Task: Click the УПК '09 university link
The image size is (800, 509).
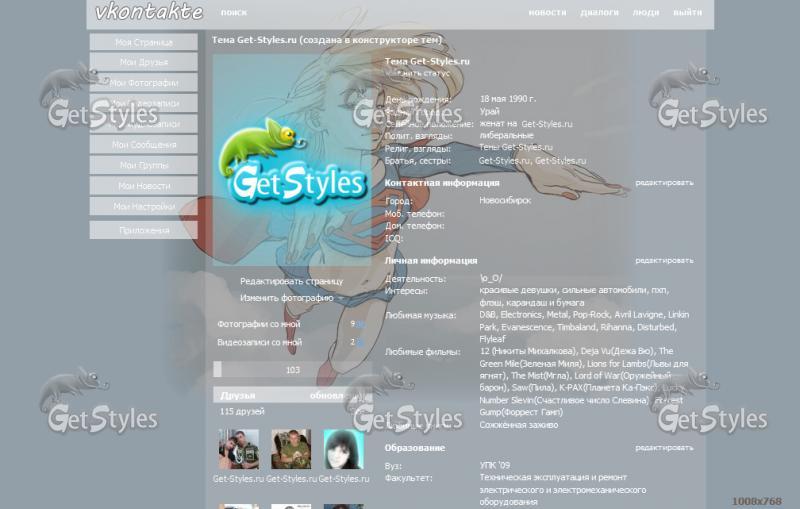Action: point(494,465)
